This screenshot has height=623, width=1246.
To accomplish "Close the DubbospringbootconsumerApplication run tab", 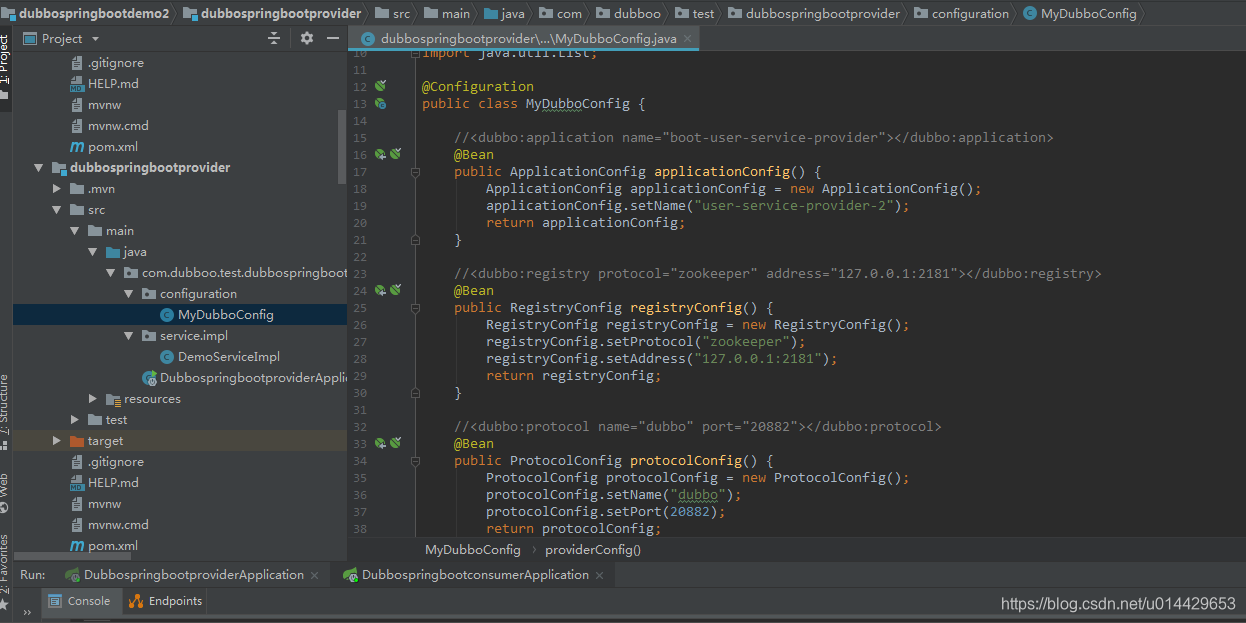I will [x=600, y=576].
